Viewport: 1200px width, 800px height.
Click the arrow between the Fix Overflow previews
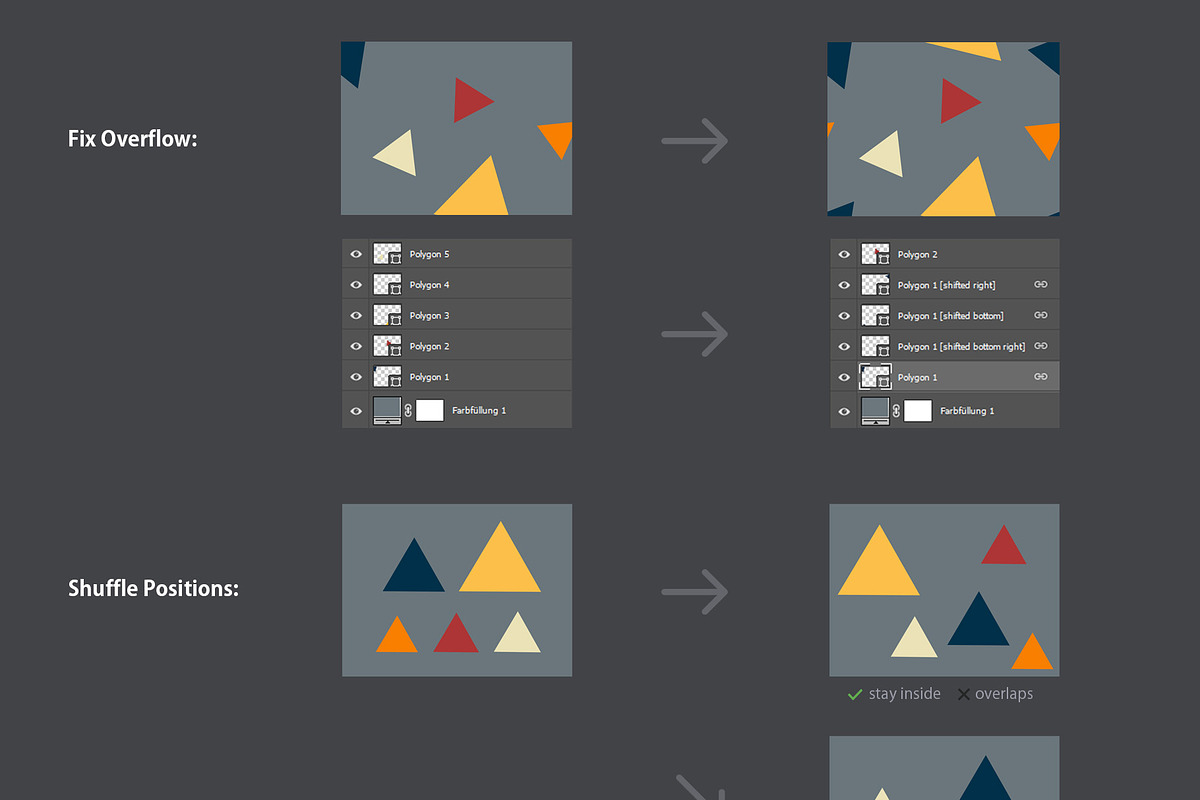695,141
